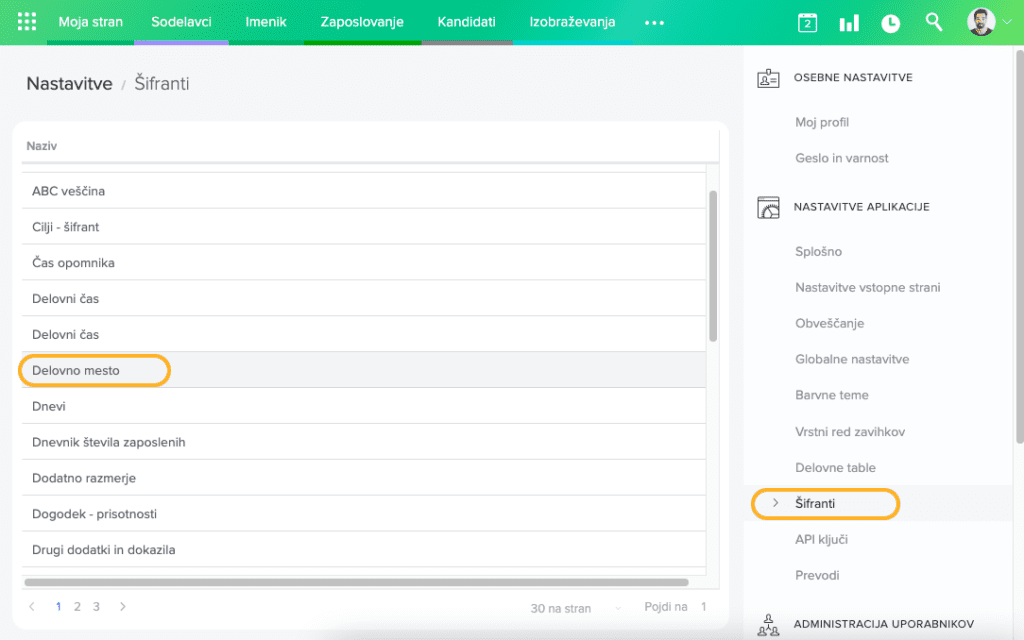Click the Osebne nastavitve ID card icon
Screen dimensions: 1024x640
(x=768, y=78)
